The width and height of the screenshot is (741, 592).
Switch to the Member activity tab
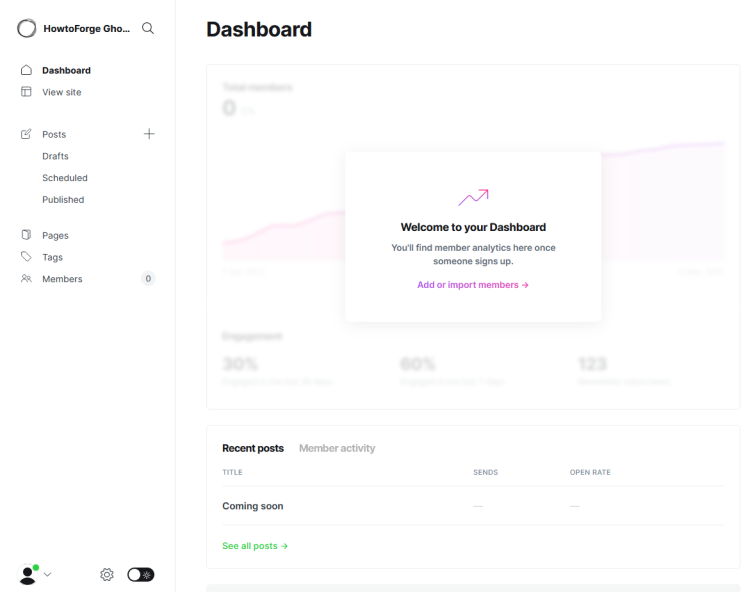click(x=337, y=448)
